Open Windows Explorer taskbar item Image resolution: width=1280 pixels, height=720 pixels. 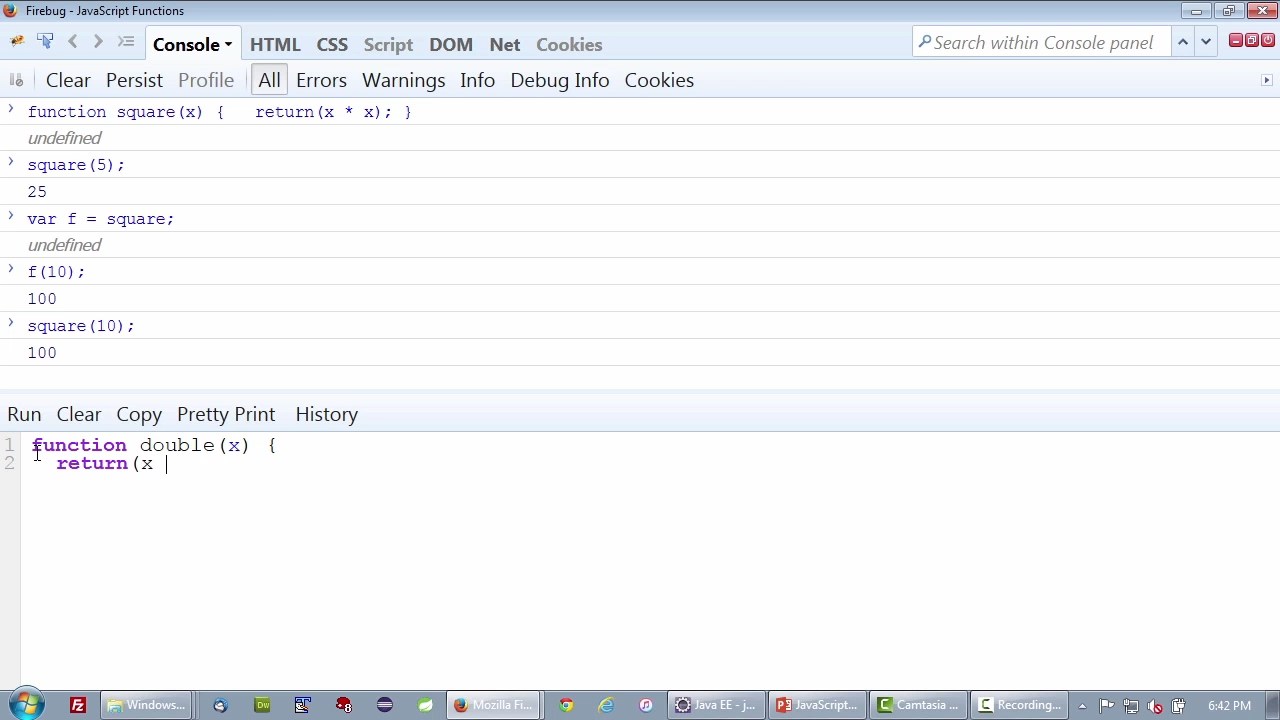(146, 705)
